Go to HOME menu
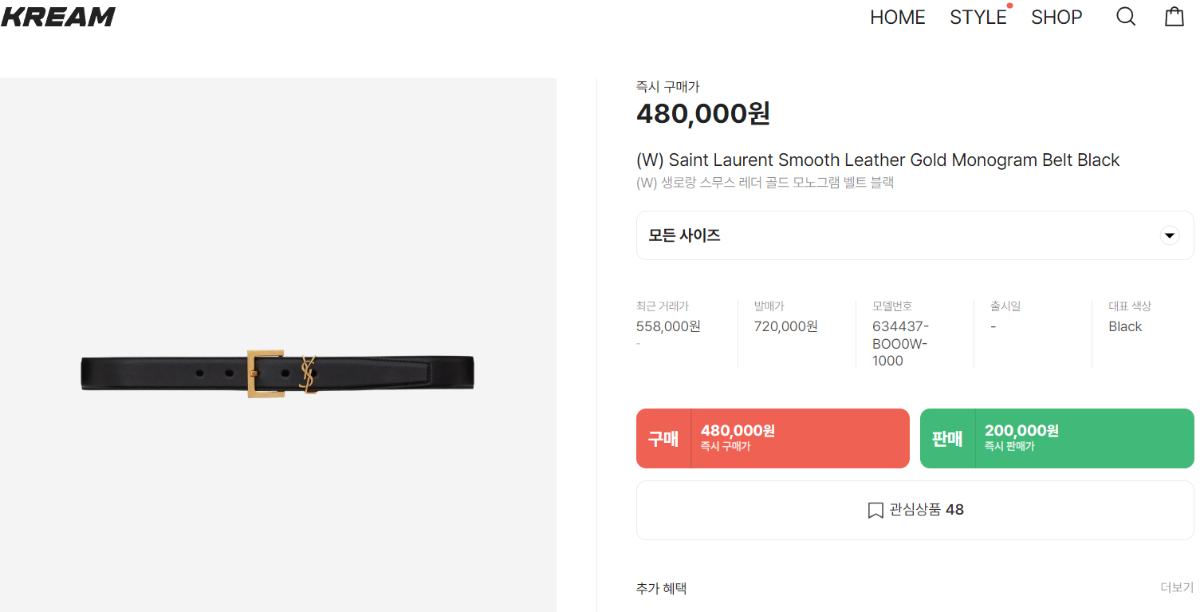This screenshot has height=612, width=1200. pyautogui.click(x=897, y=17)
